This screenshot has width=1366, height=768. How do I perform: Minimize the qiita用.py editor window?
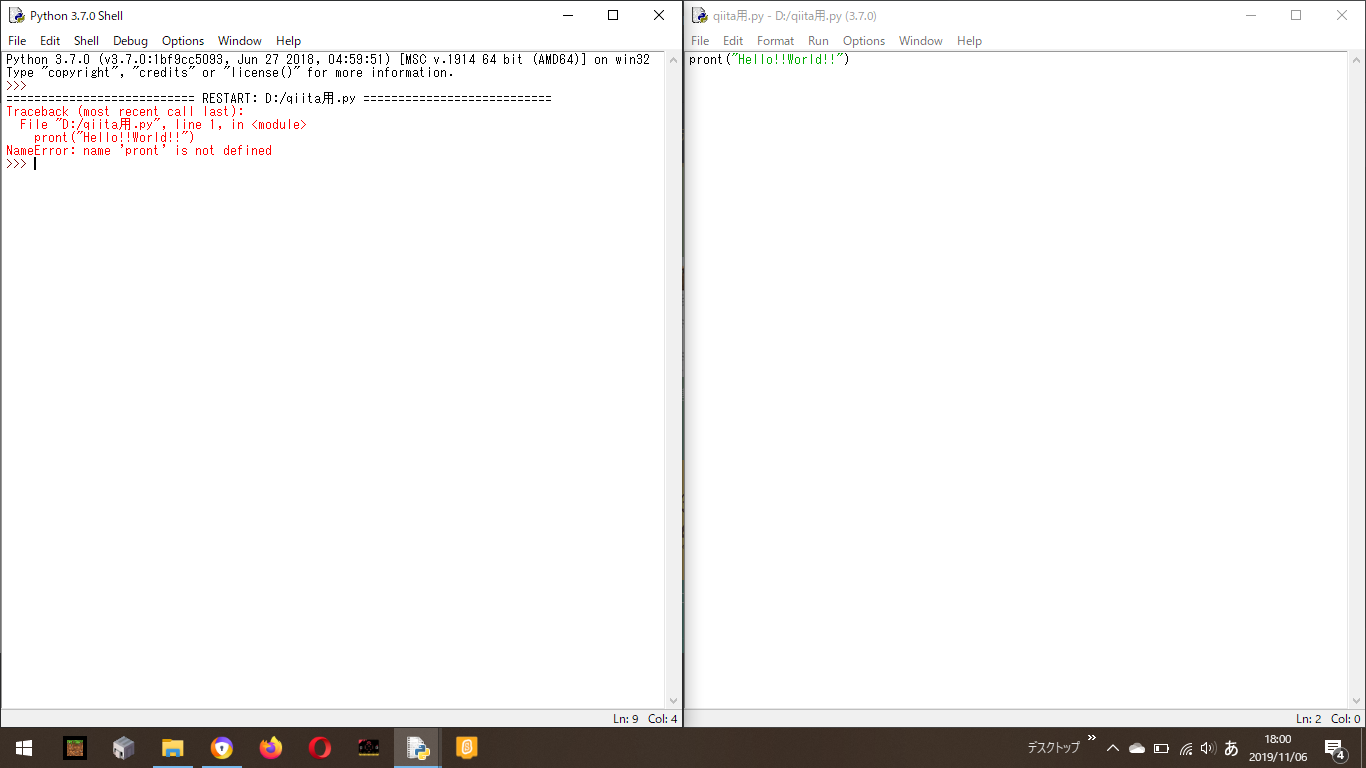[x=1251, y=15]
